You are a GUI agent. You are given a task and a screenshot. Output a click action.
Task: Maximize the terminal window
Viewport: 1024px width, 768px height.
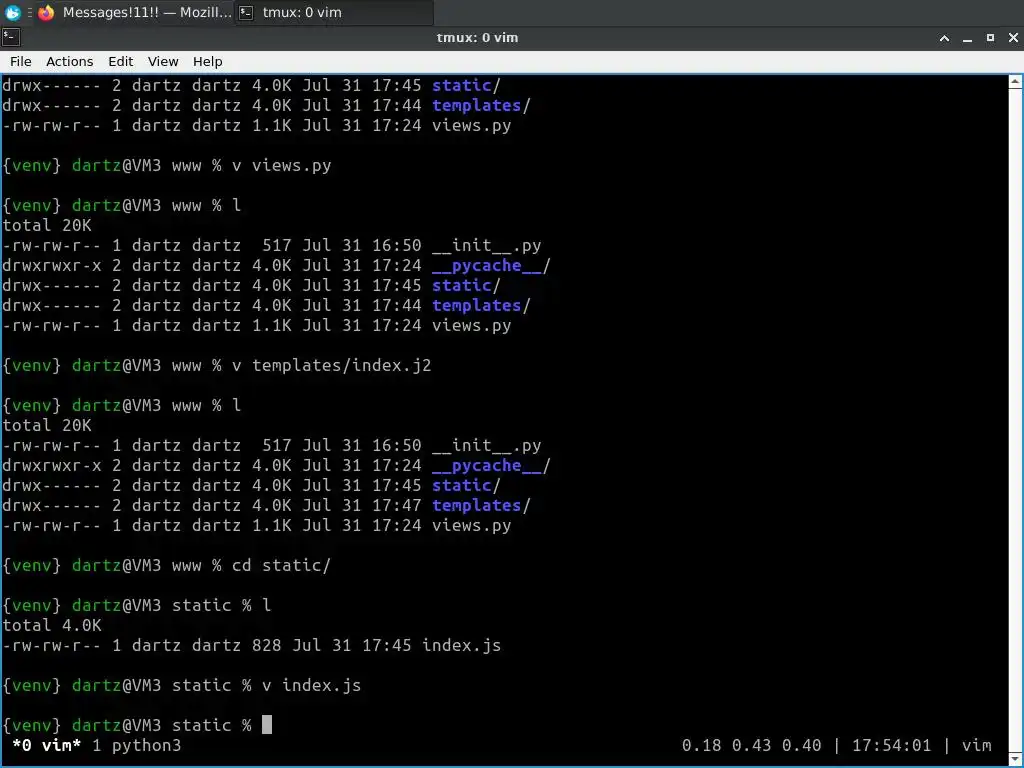click(x=990, y=38)
